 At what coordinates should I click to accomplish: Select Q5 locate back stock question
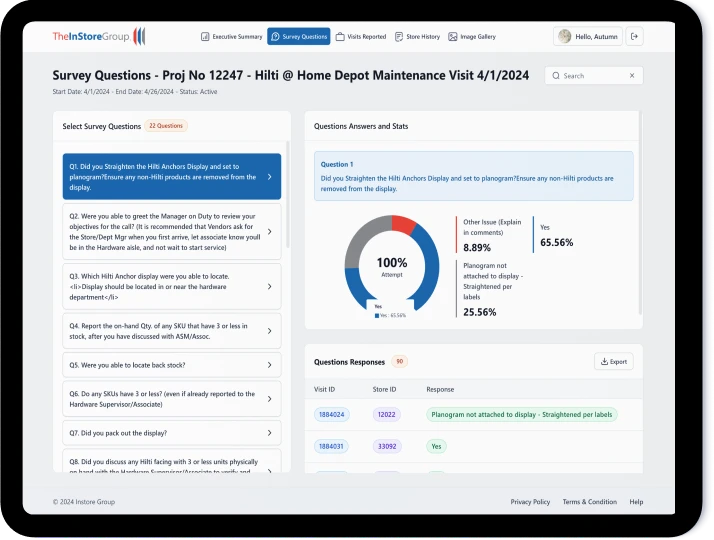coord(172,365)
